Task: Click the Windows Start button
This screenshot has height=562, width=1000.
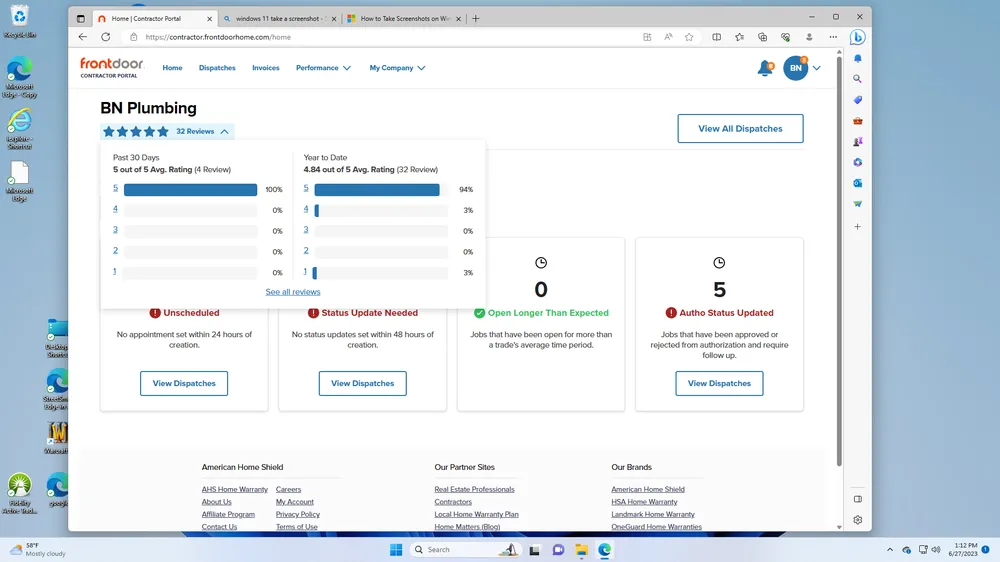Action: pyautogui.click(x=396, y=550)
